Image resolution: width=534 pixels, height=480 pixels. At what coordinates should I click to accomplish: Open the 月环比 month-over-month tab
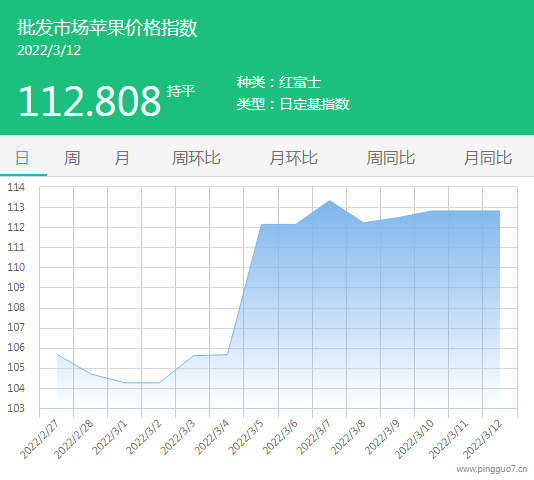click(294, 158)
